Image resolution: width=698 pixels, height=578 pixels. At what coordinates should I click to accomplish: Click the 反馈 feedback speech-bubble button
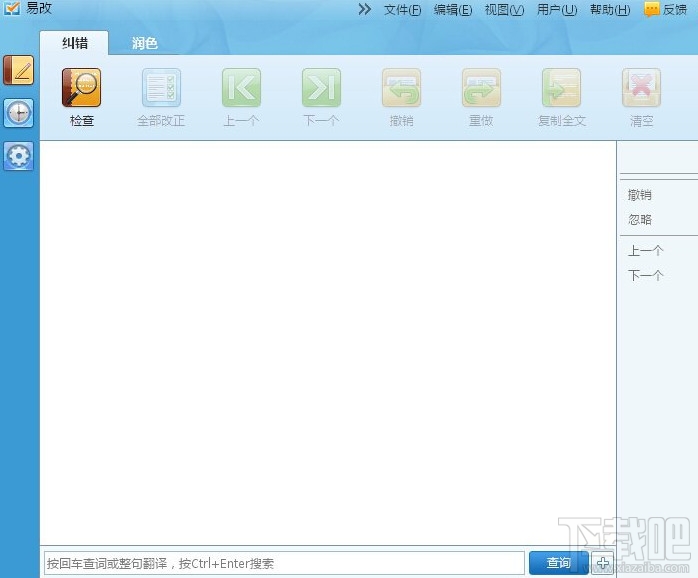coord(666,9)
